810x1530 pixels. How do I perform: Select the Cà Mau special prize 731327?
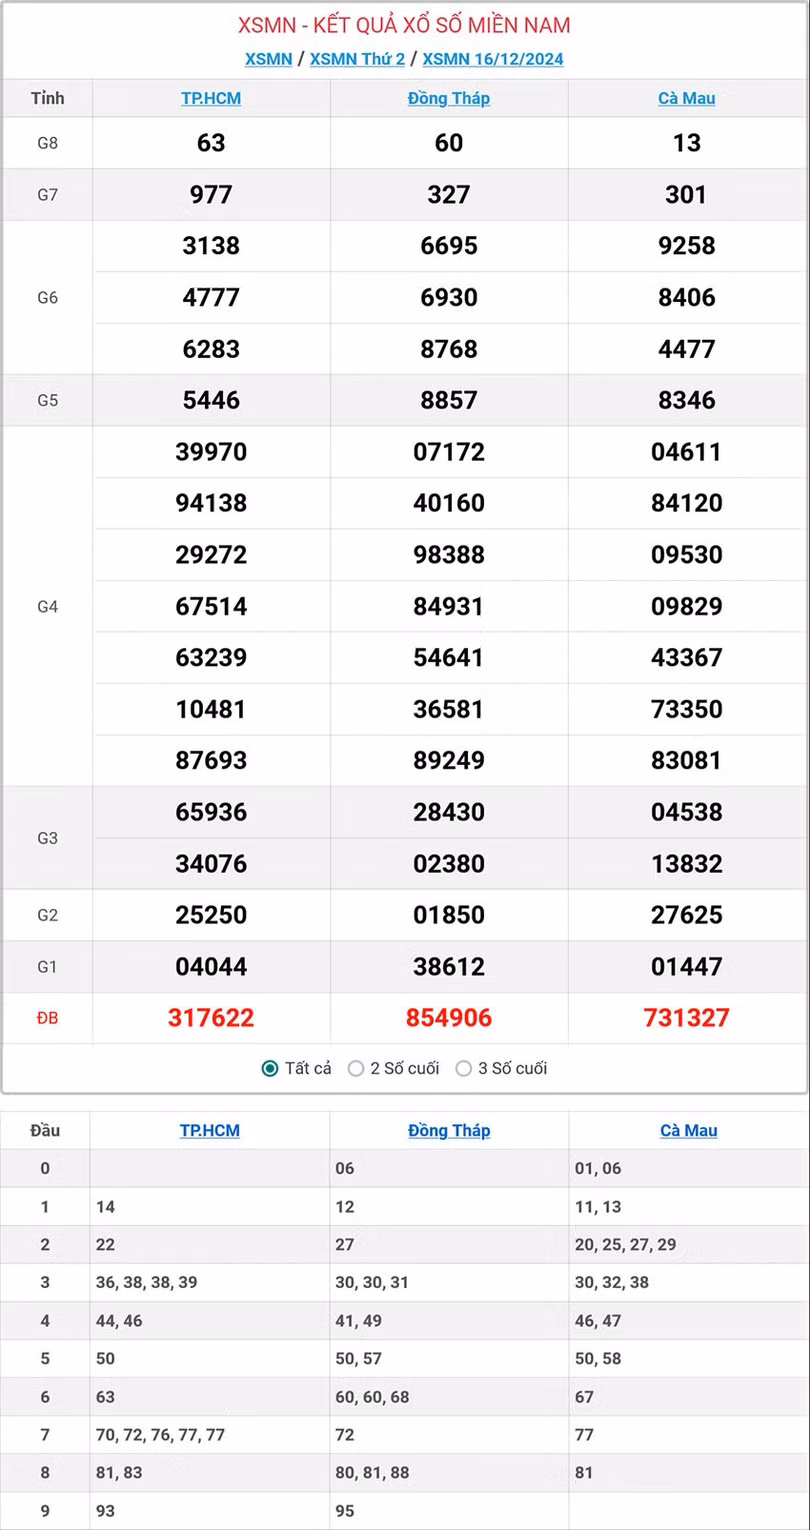(x=687, y=1018)
